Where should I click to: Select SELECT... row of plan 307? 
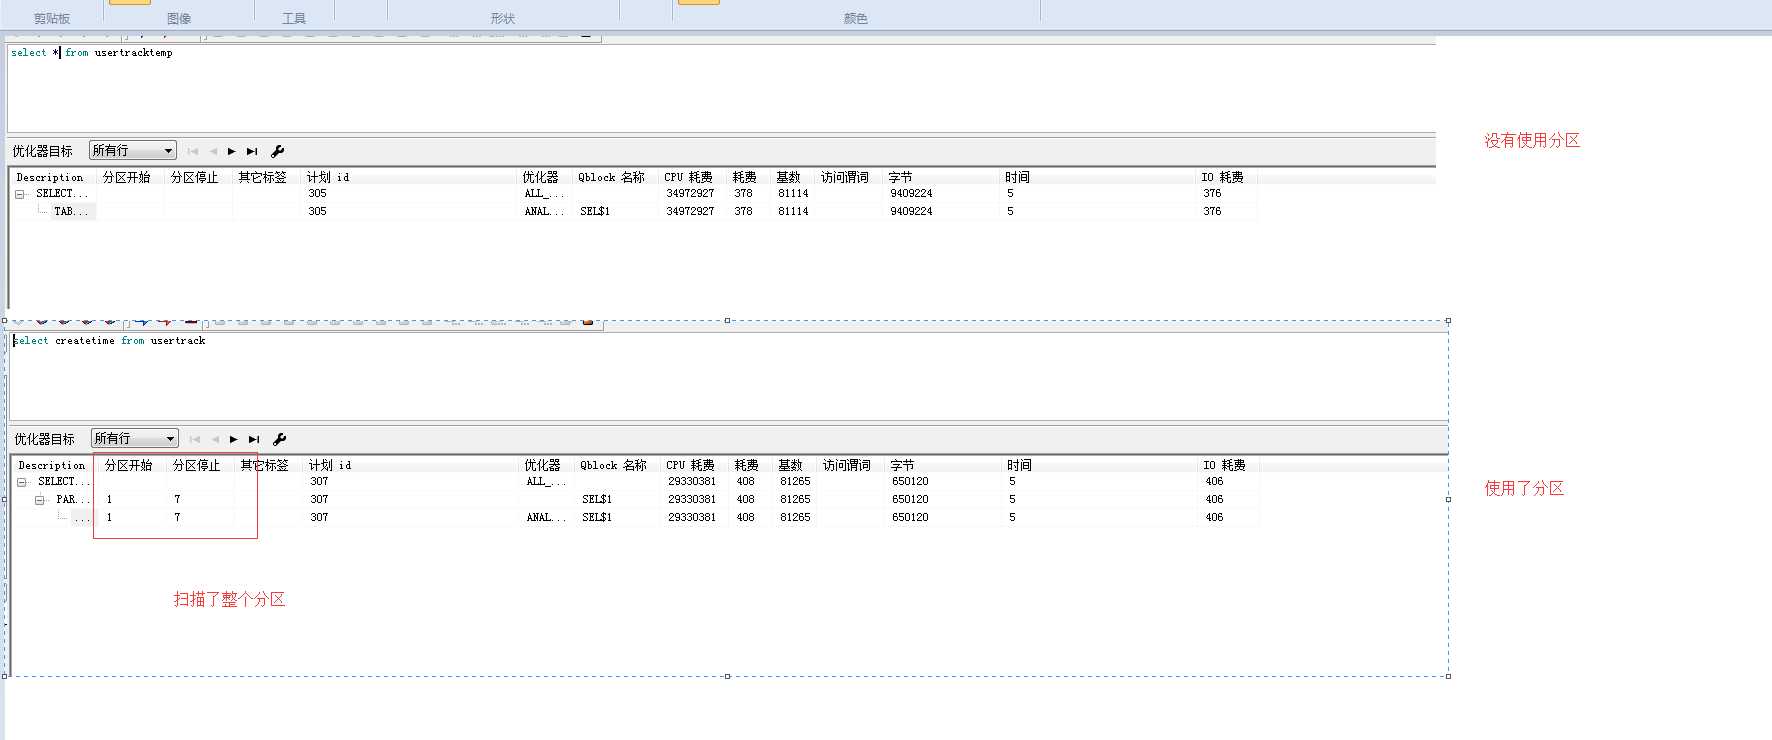pyautogui.click(x=64, y=482)
